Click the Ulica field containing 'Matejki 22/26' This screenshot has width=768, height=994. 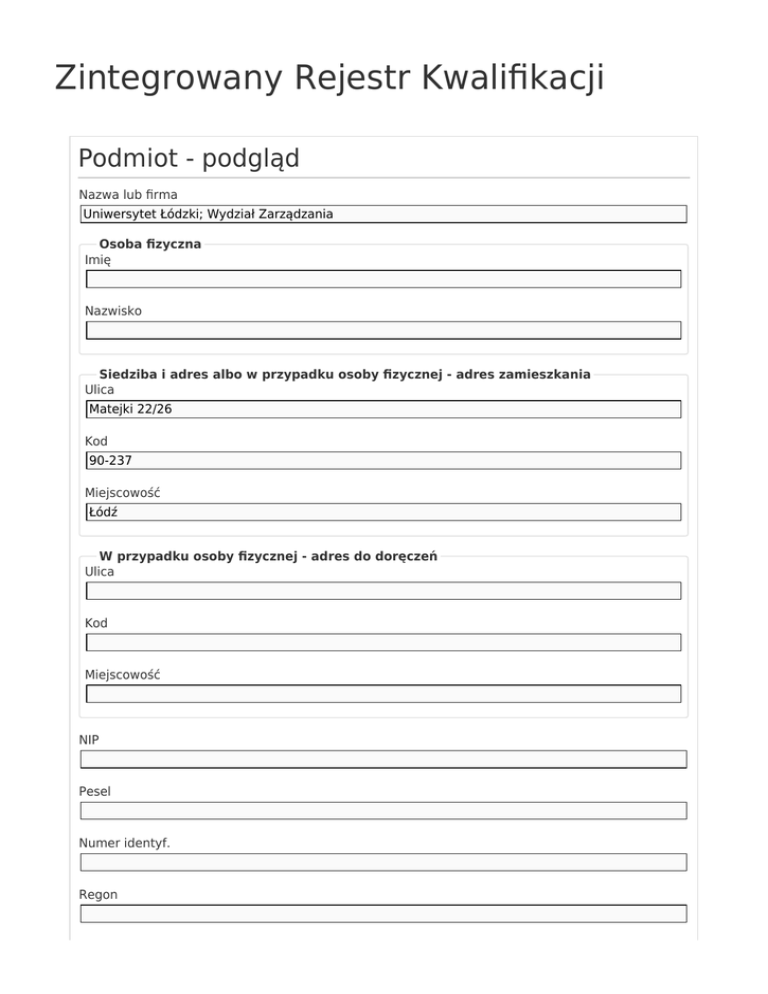(383, 409)
